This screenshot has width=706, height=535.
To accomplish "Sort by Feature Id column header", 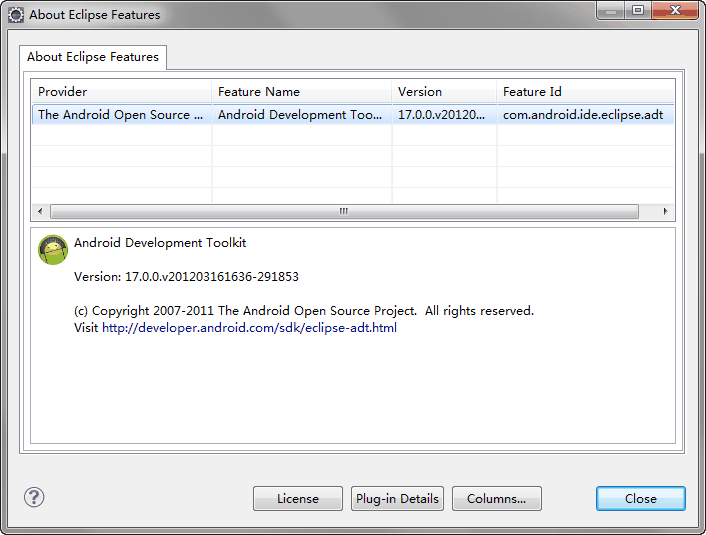I will (x=585, y=92).
